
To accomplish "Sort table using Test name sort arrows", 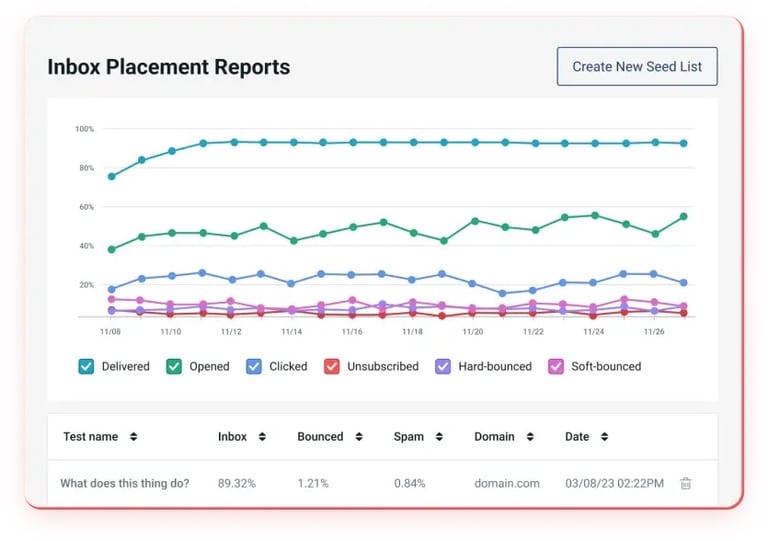I will (x=134, y=437).
